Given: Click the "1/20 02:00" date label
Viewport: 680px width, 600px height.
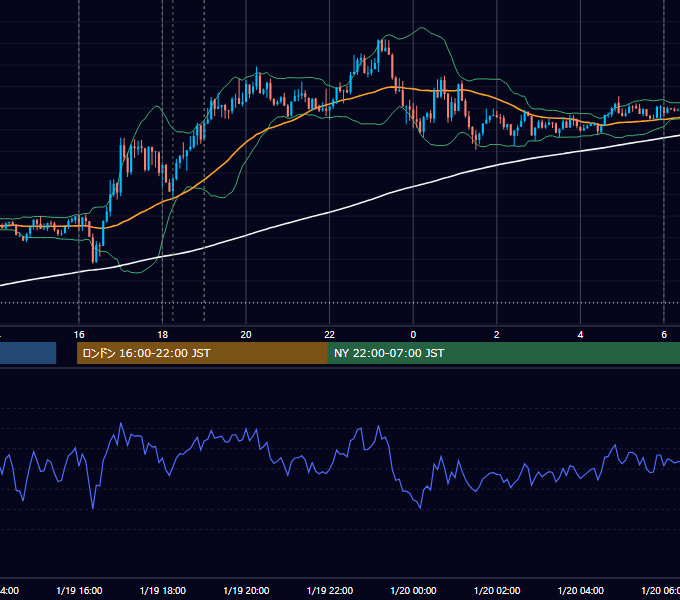Looking at the screenshot, I should pos(497,591).
